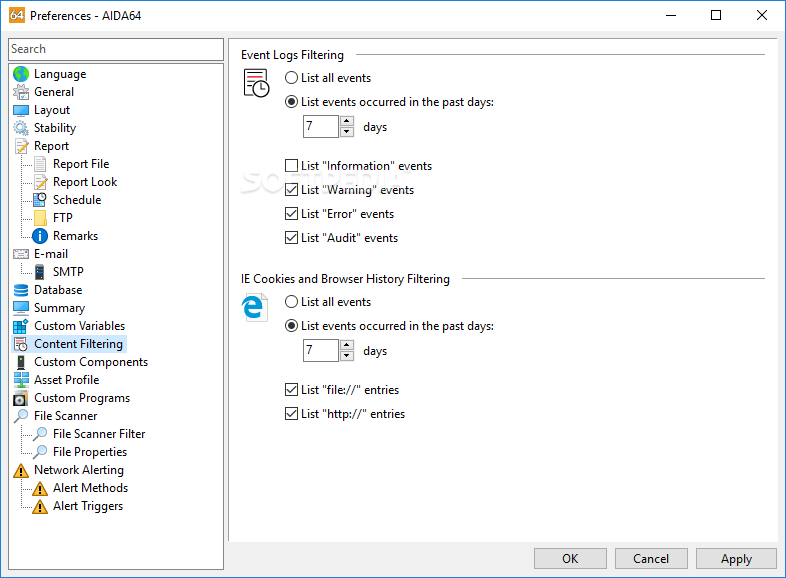Viewport: 786px width, 578px height.
Task: Click the Custom Programs icon
Action: pos(21,399)
